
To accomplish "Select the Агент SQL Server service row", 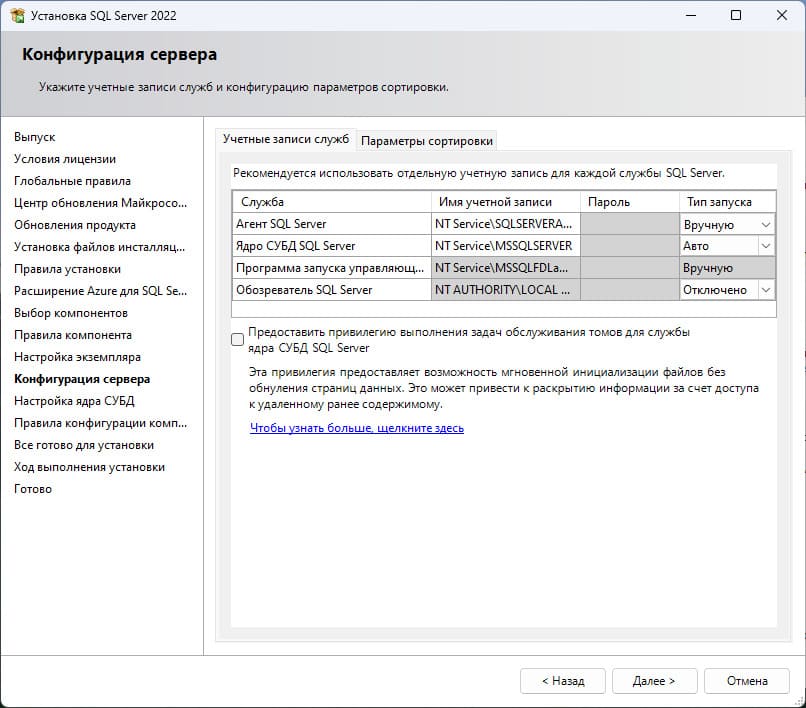I will click(x=332, y=224).
